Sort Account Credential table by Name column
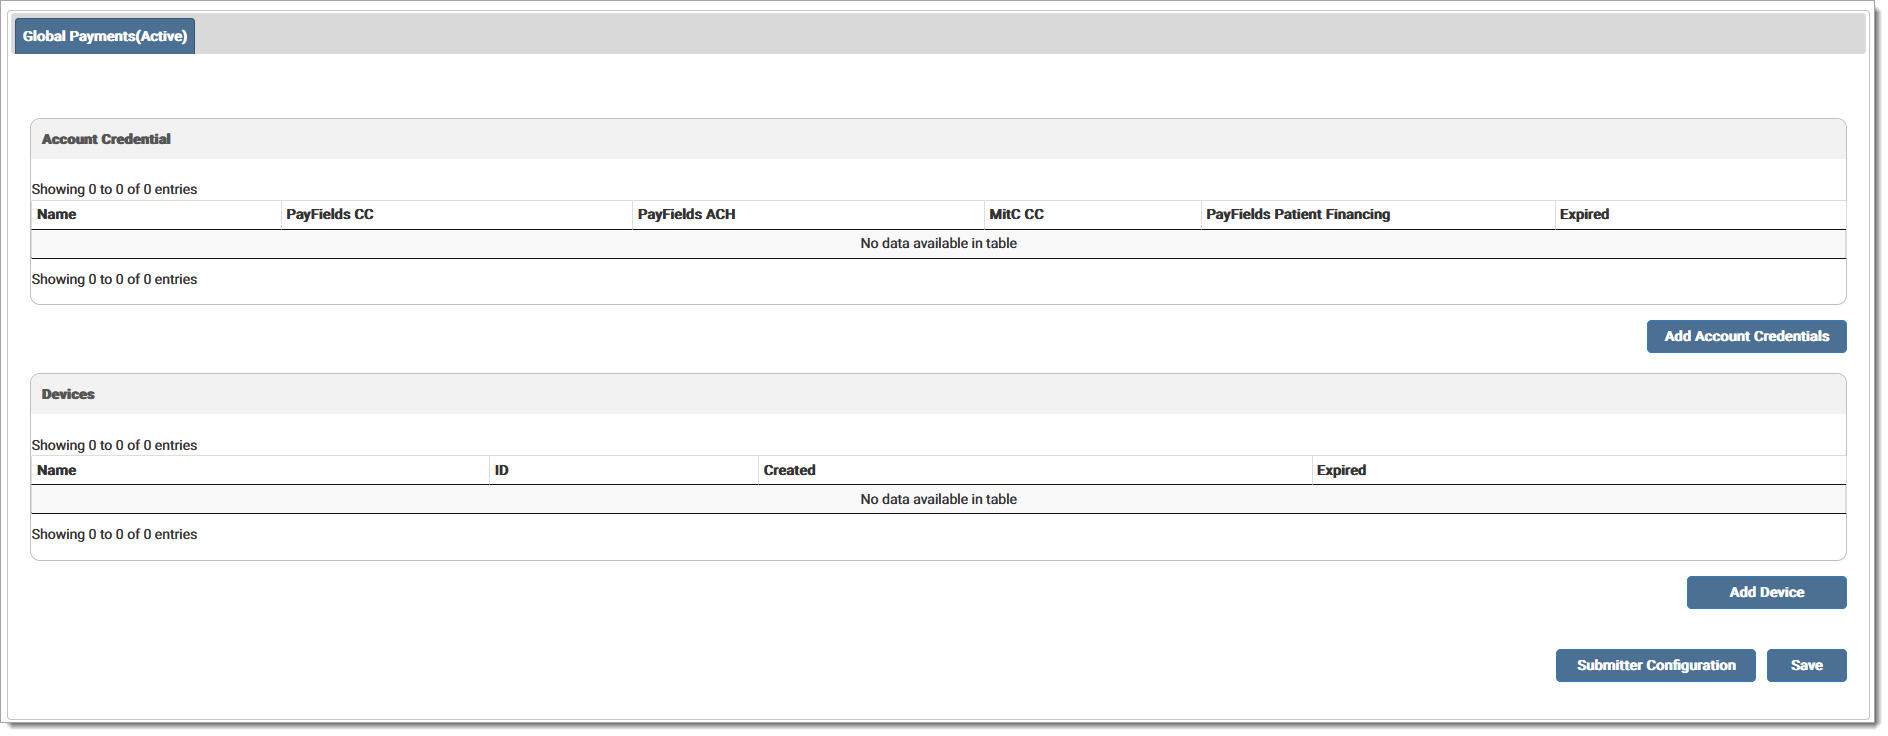The image size is (1888, 736). tap(57, 215)
